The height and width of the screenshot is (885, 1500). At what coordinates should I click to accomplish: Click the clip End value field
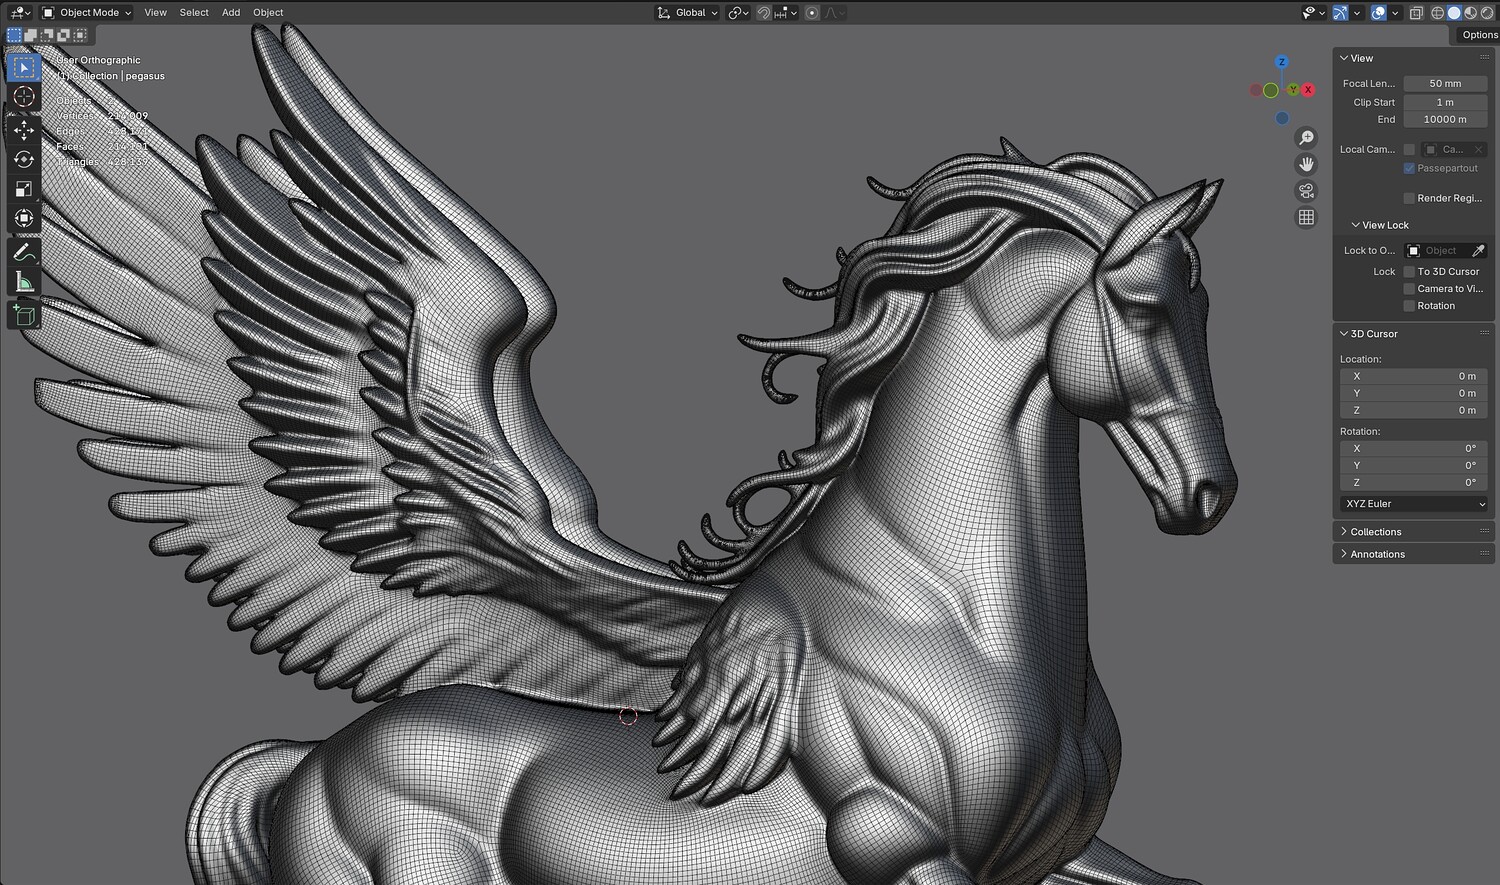1445,120
